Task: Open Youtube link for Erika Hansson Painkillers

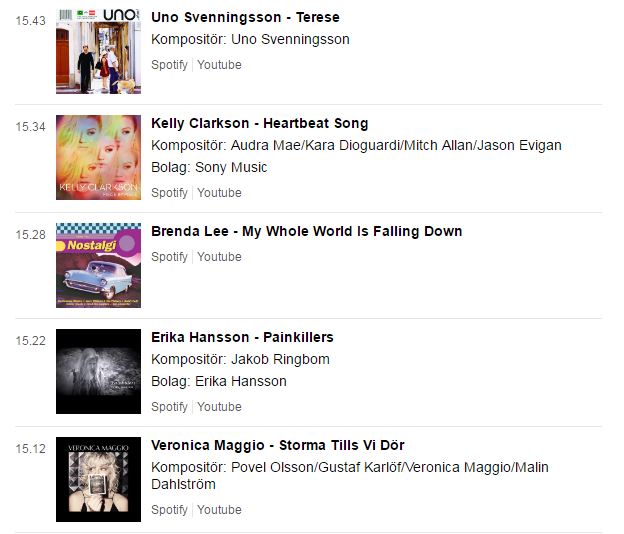Action: pyautogui.click(x=219, y=407)
